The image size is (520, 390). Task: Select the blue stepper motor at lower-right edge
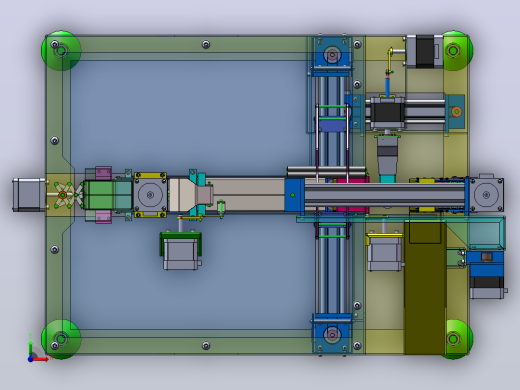[x=487, y=275]
